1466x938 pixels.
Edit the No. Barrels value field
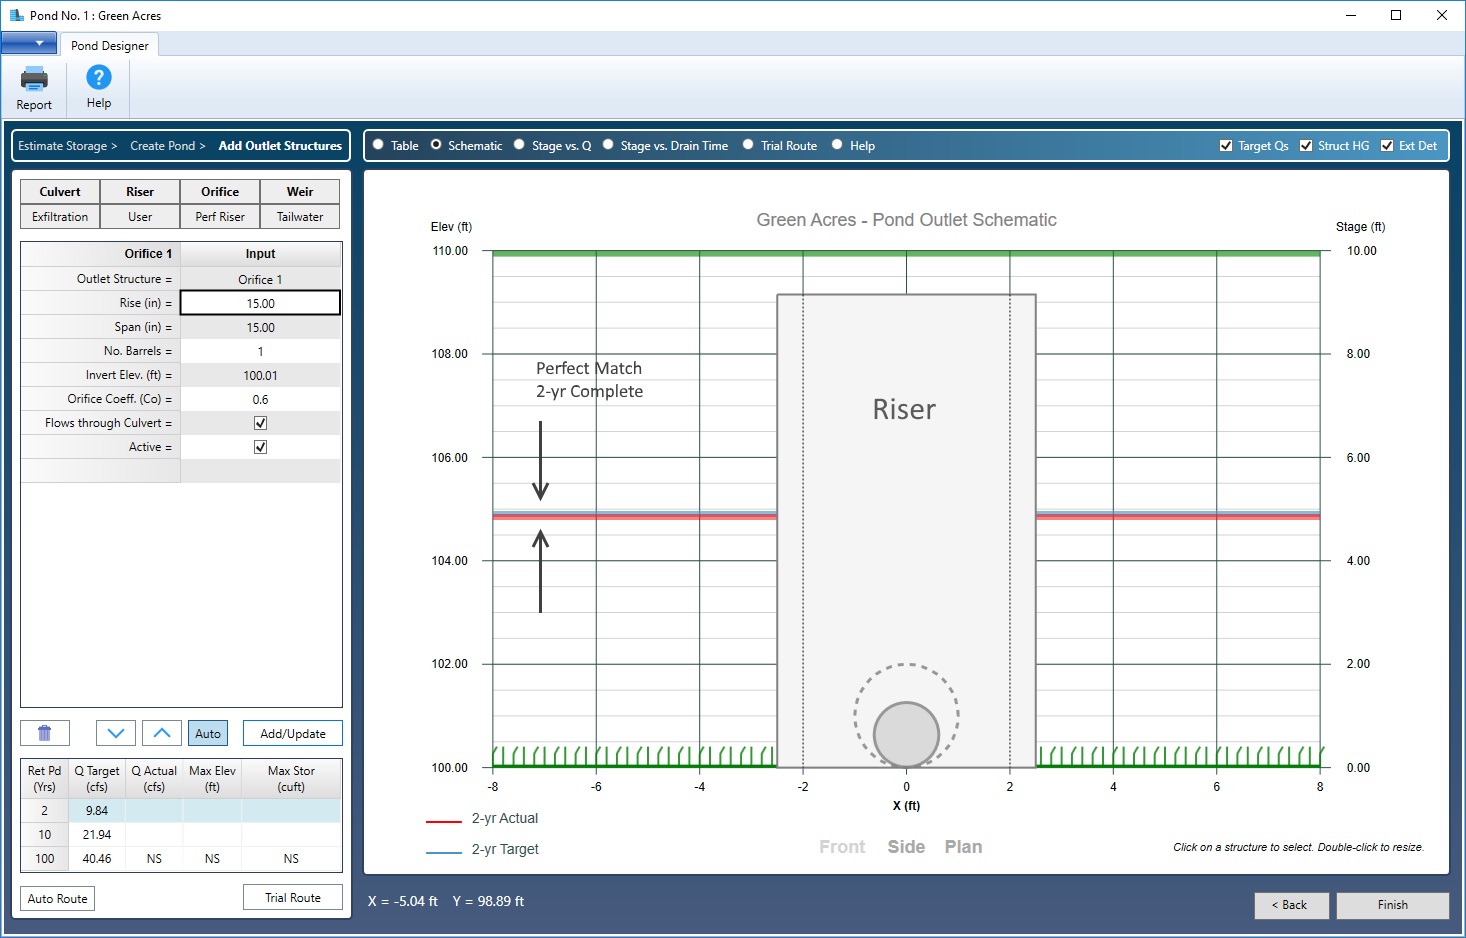pyautogui.click(x=261, y=351)
